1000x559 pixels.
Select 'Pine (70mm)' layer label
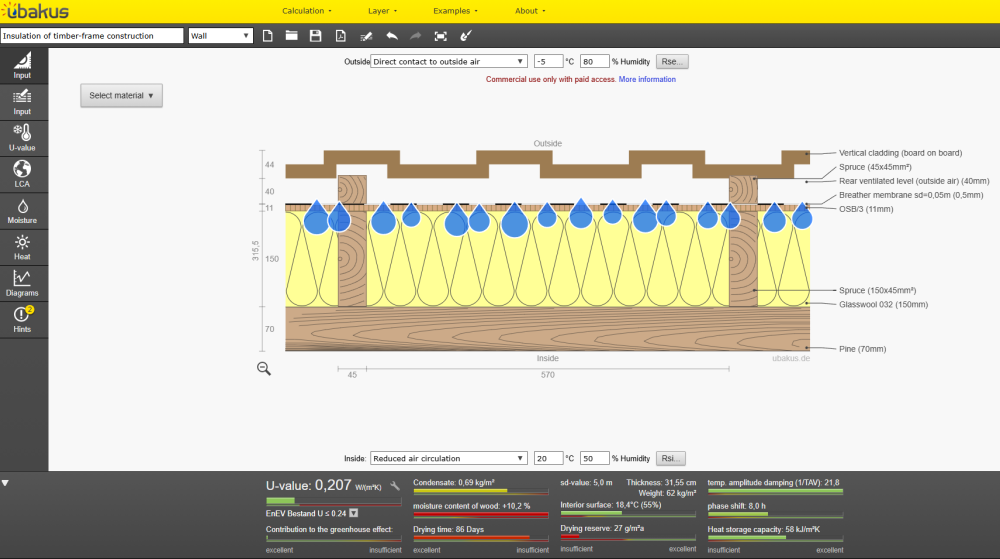pos(862,349)
